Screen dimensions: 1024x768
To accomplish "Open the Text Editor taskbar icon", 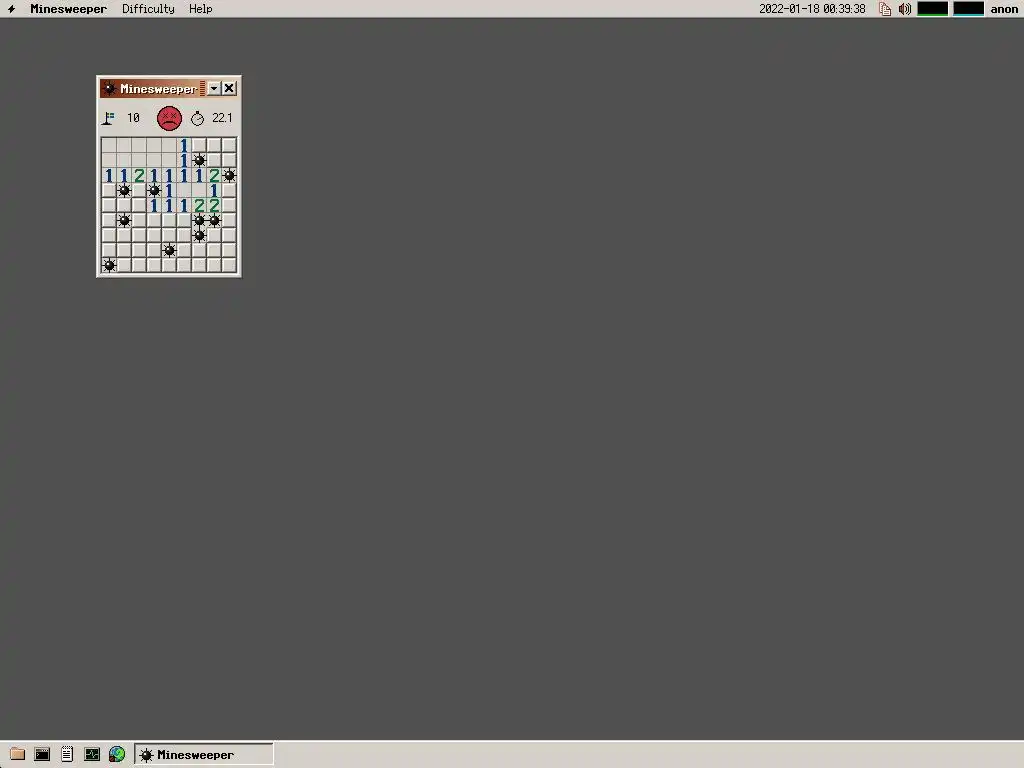I will point(67,754).
